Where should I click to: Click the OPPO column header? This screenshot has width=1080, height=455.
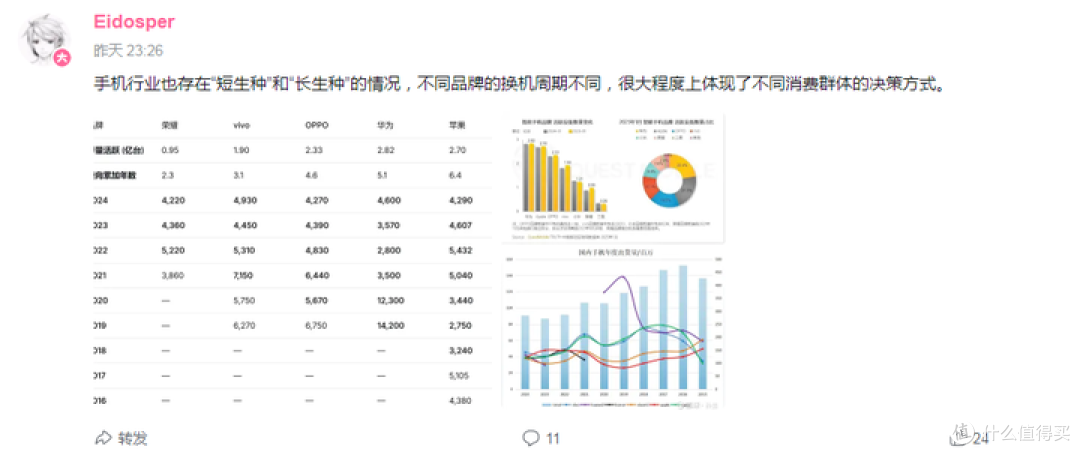(x=317, y=126)
